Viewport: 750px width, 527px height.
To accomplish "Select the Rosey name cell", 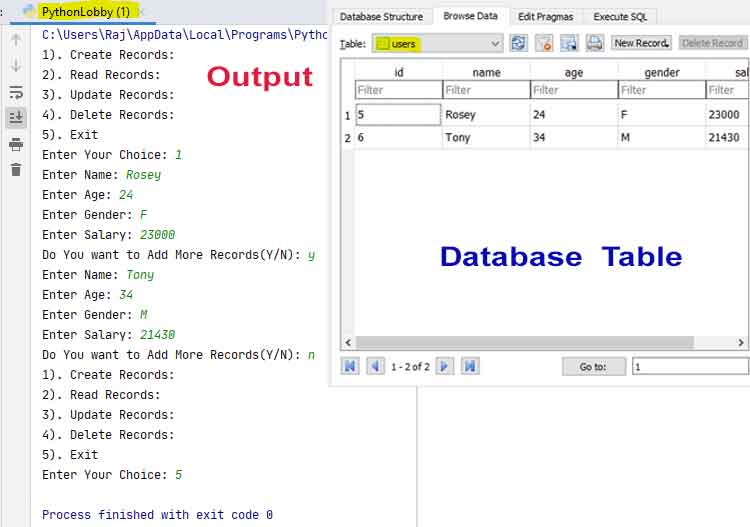I will [x=486, y=115].
